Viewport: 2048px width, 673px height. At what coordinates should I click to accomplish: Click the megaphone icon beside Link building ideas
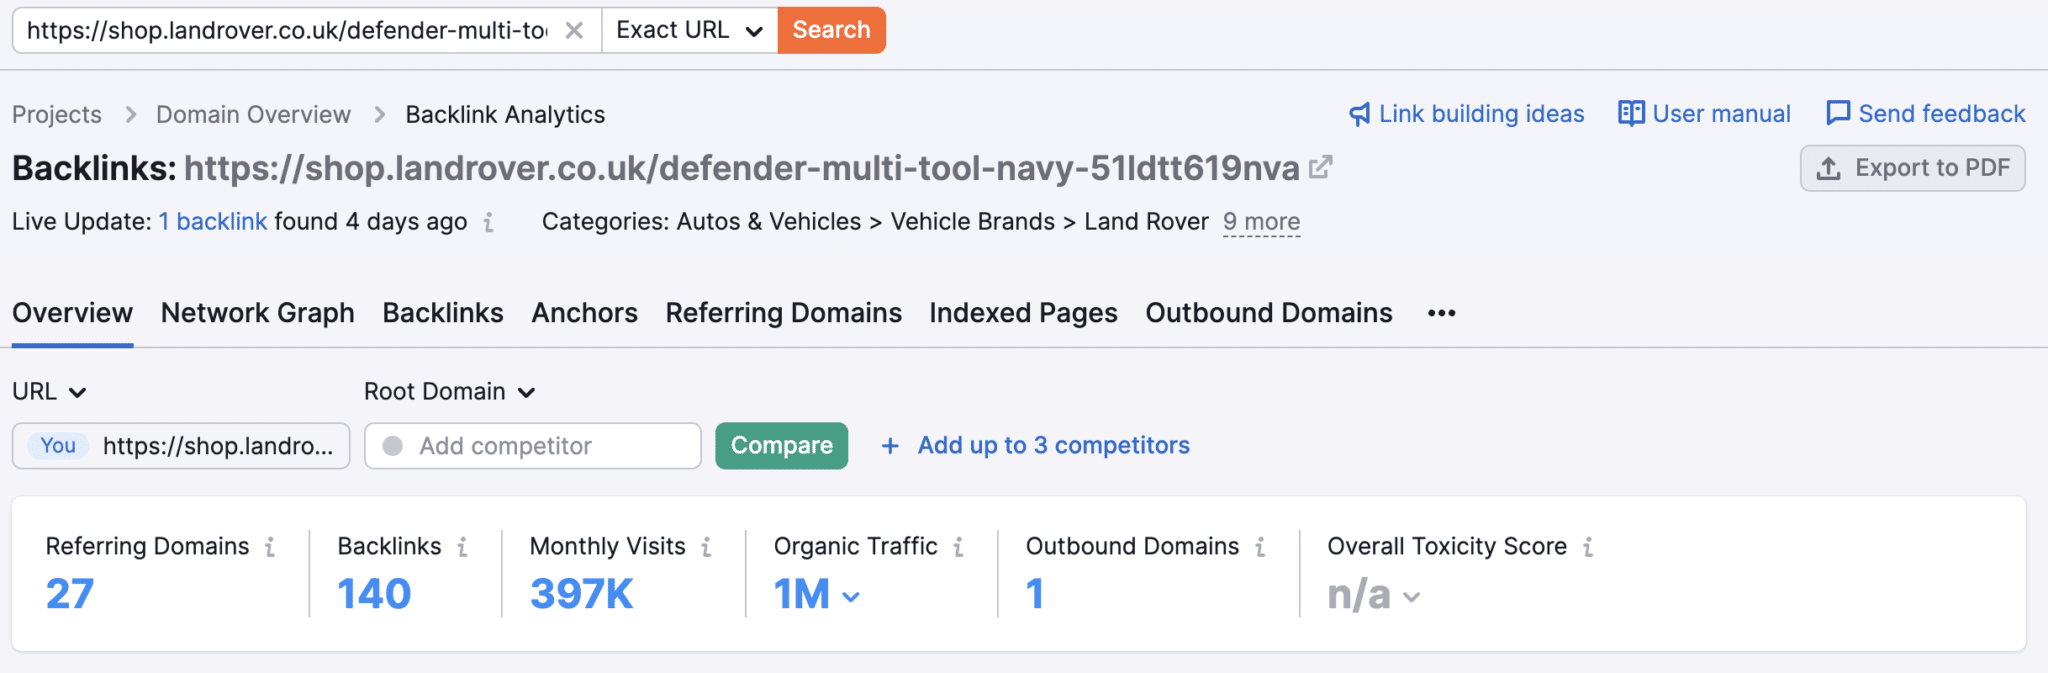tap(1359, 114)
